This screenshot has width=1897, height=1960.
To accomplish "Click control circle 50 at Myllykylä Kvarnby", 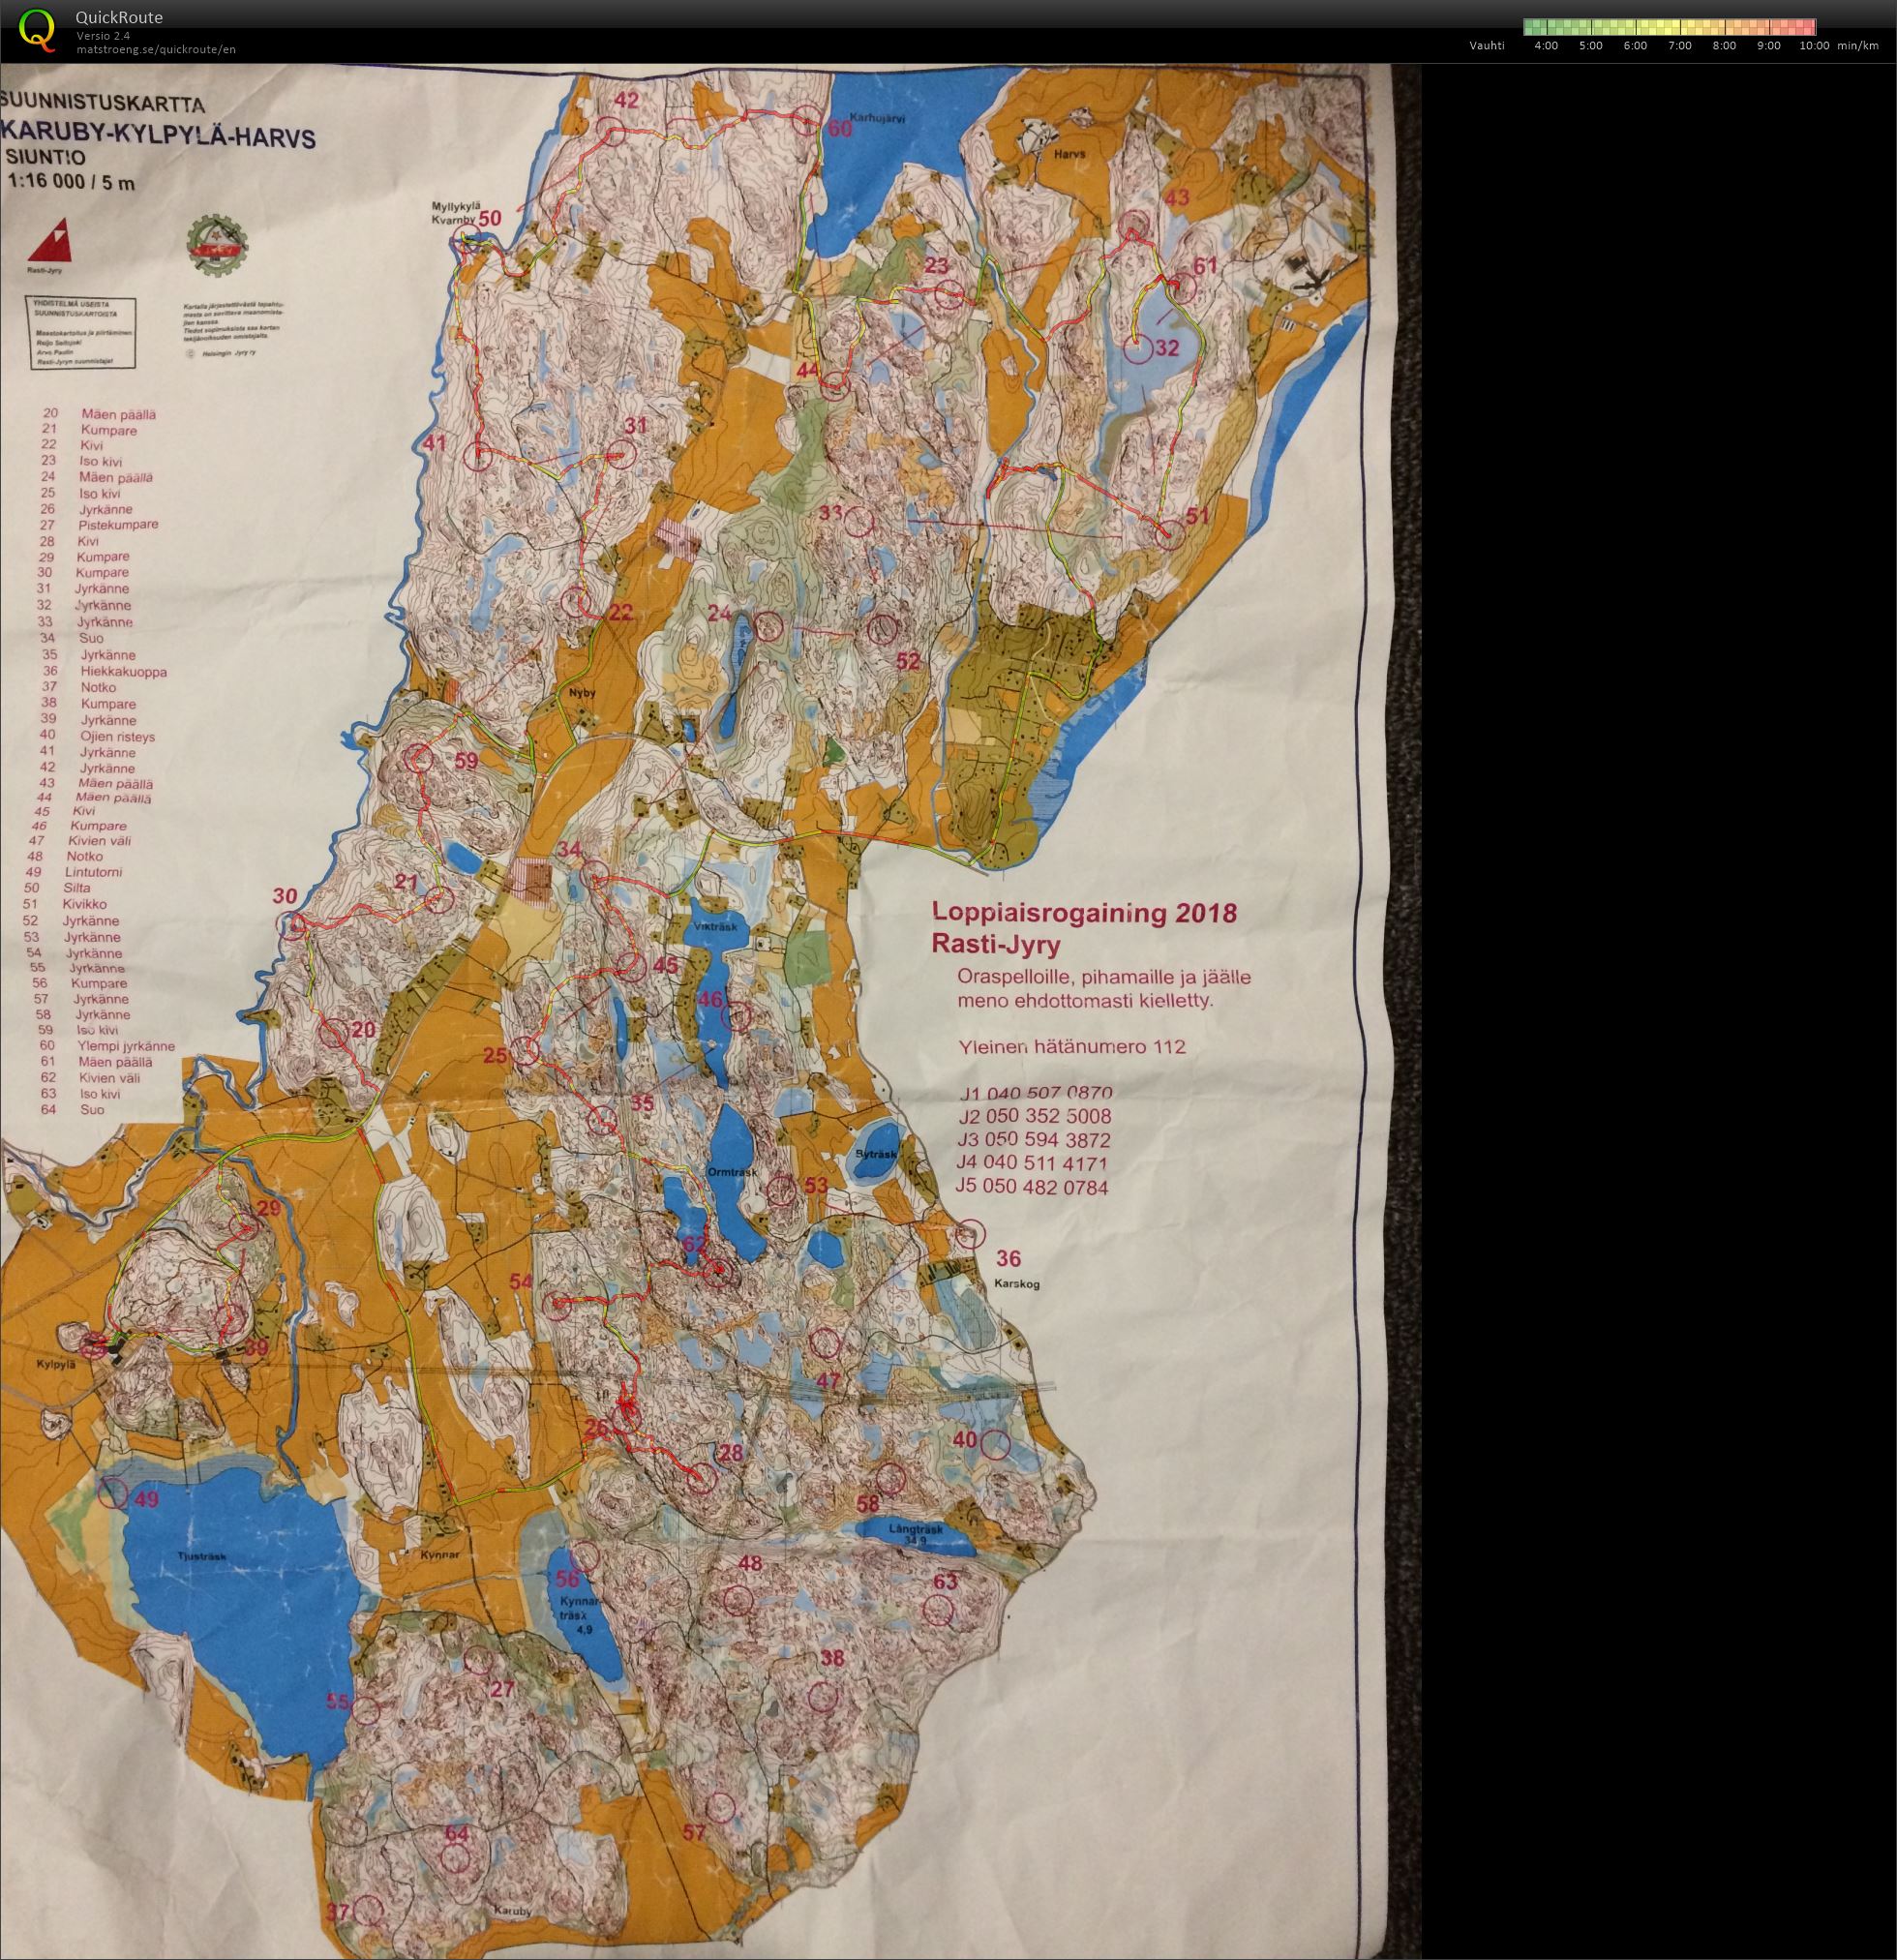I will point(466,238).
